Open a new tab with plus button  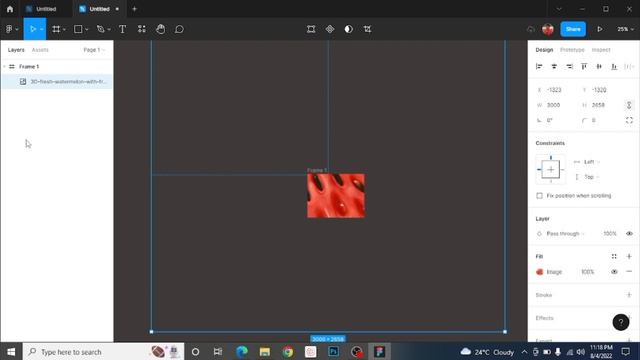pos(134,9)
